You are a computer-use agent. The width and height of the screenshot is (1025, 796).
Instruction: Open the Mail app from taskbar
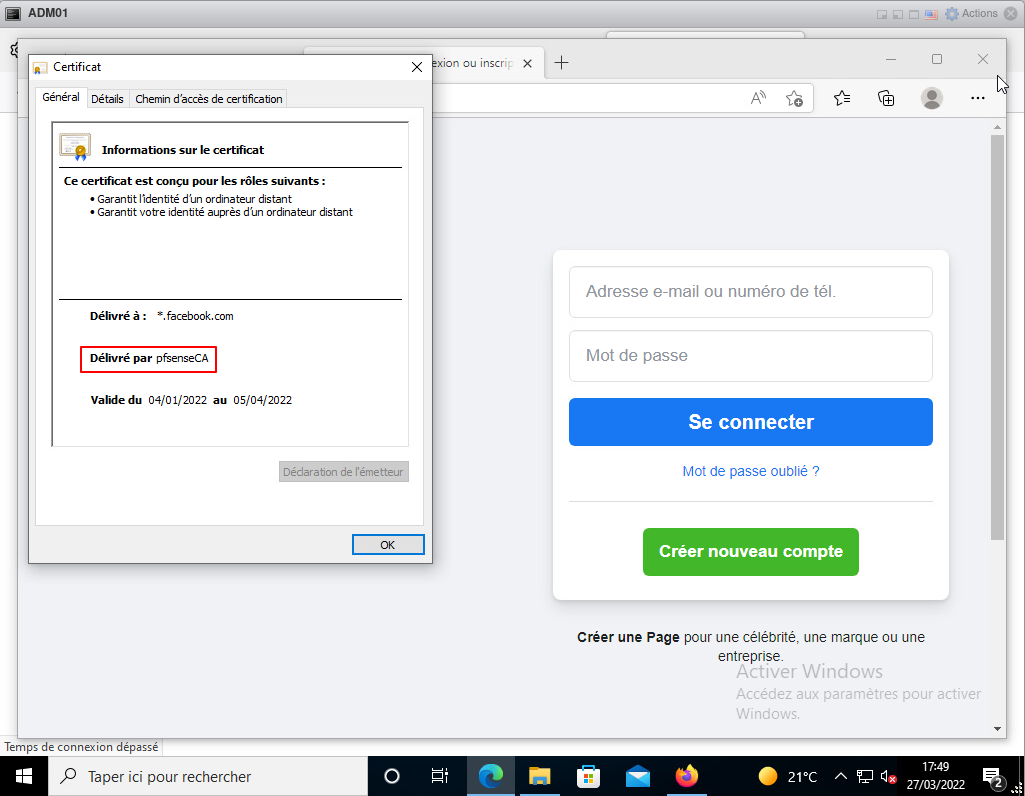(x=638, y=776)
